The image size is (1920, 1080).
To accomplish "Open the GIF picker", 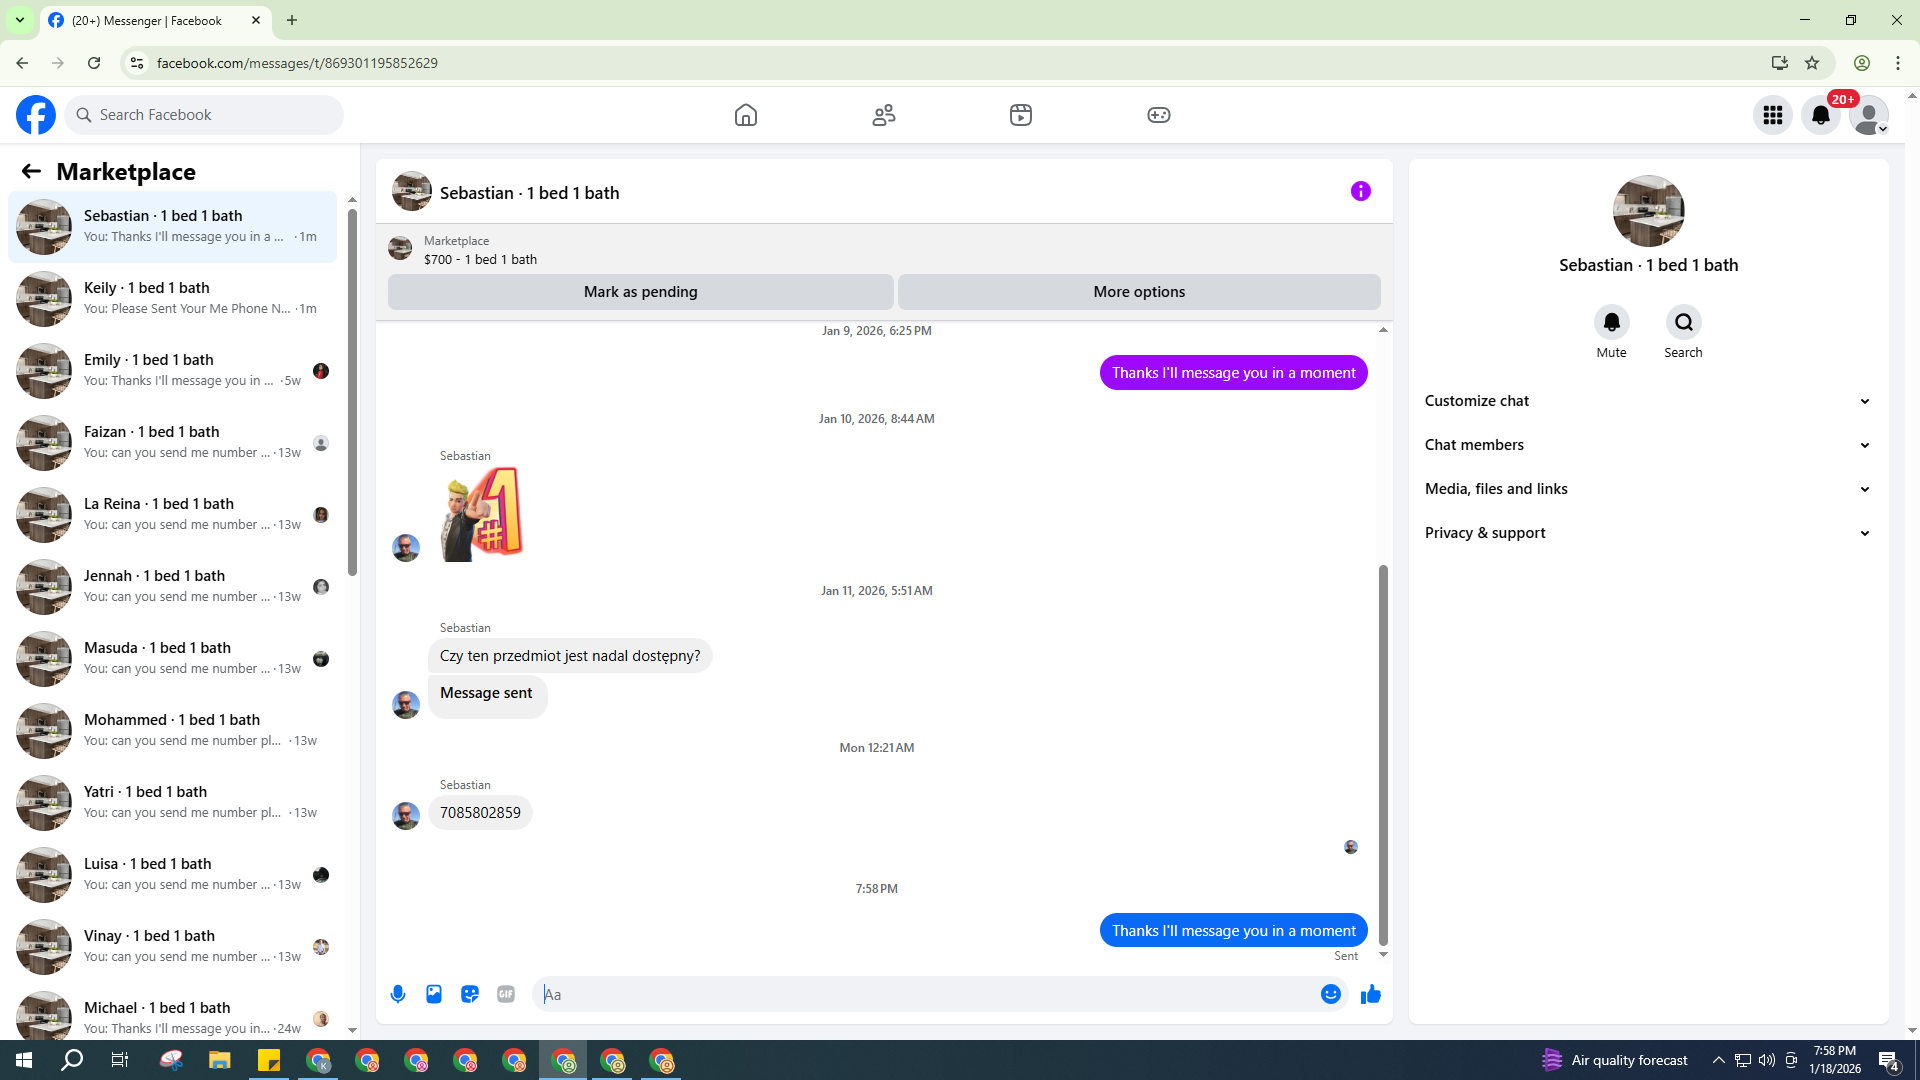I will pos(506,994).
